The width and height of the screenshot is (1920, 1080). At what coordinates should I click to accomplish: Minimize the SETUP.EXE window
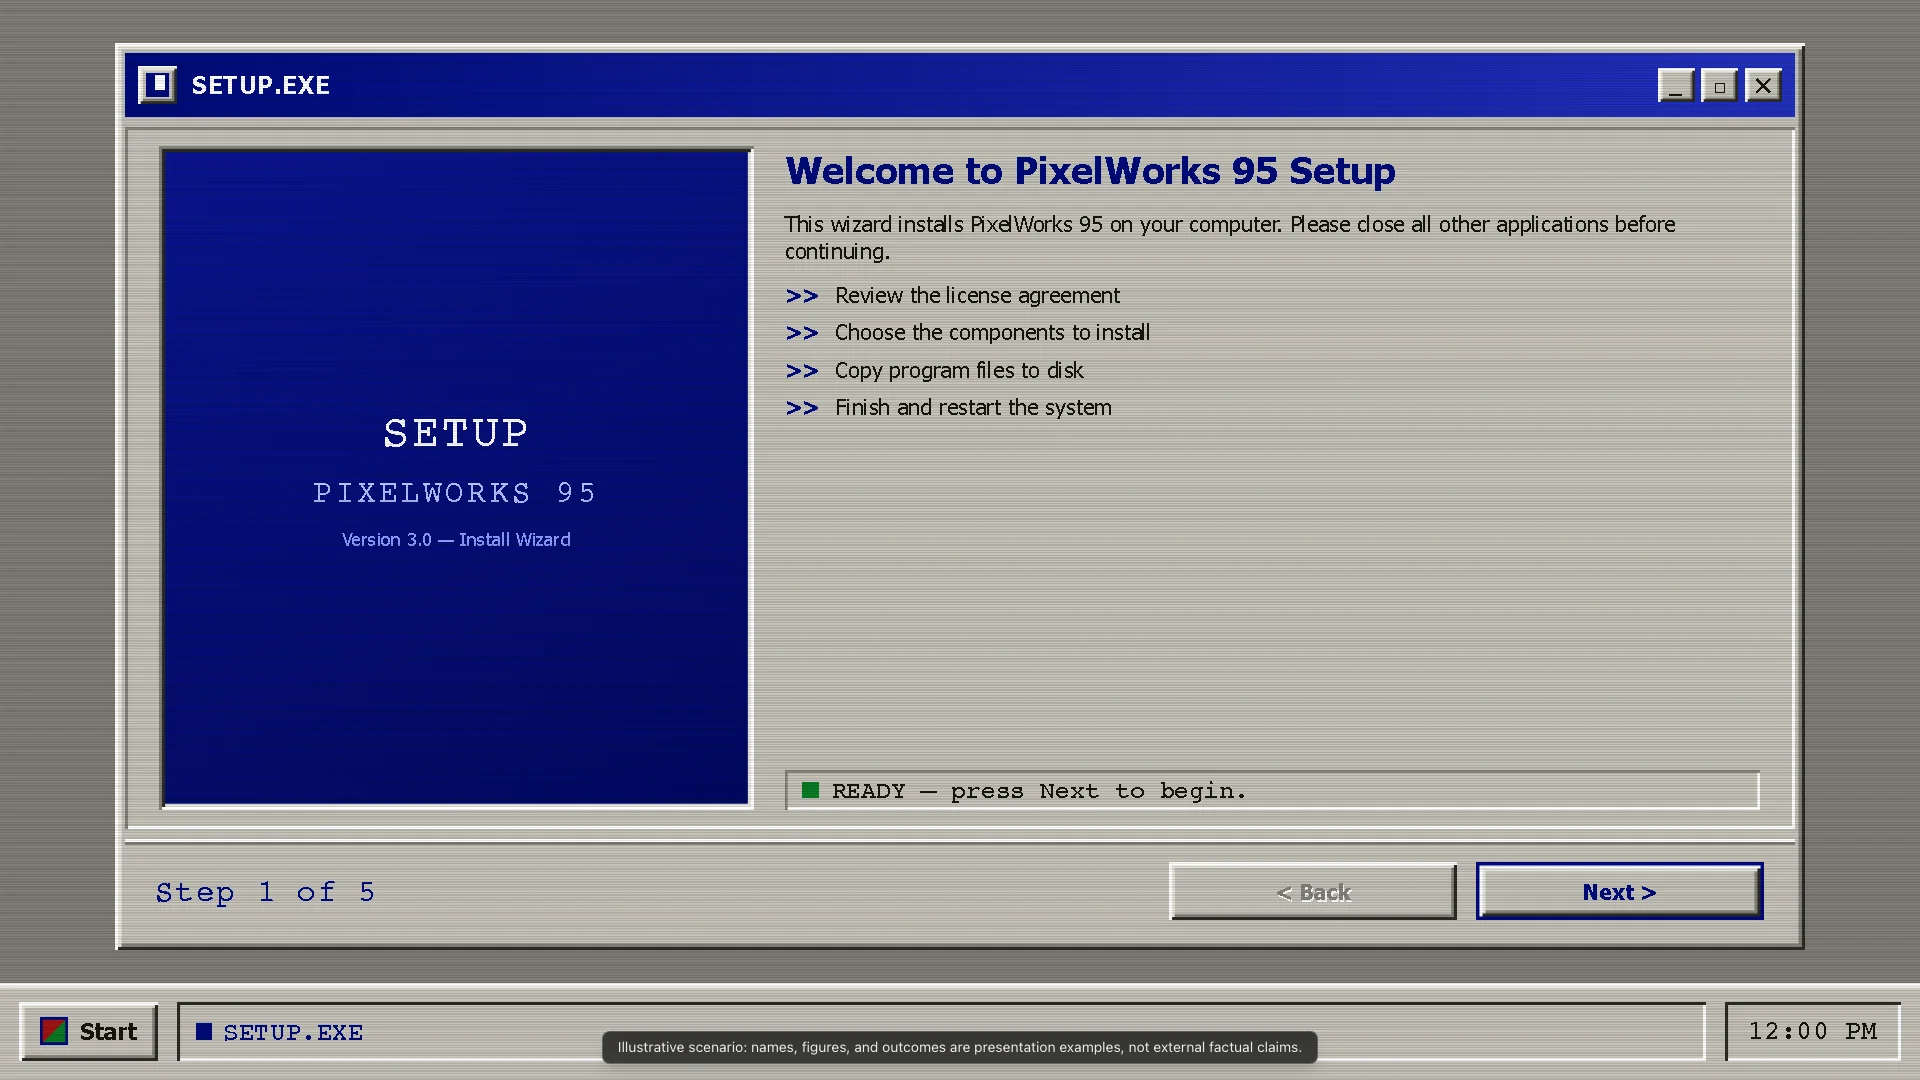click(1676, 85)
